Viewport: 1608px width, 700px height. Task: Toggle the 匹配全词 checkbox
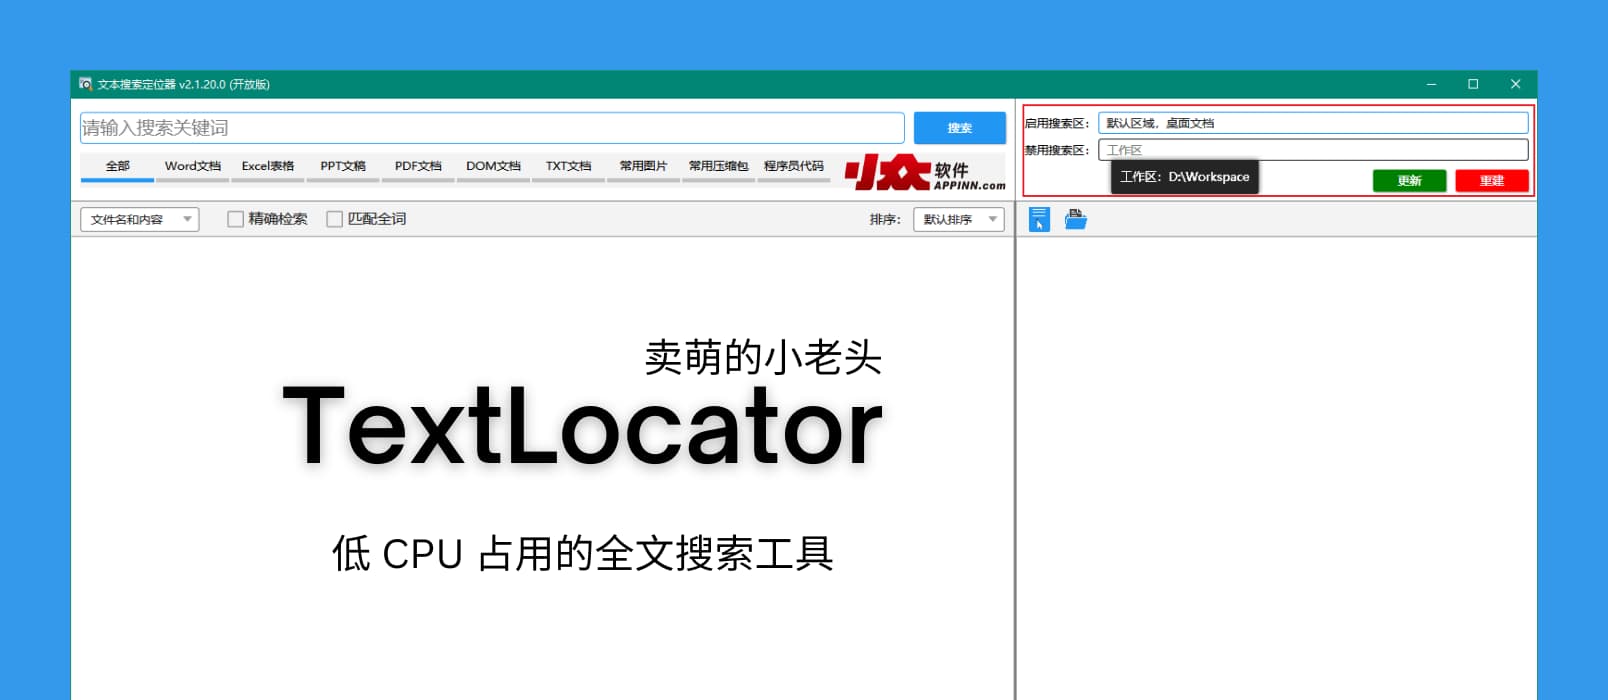335,219
